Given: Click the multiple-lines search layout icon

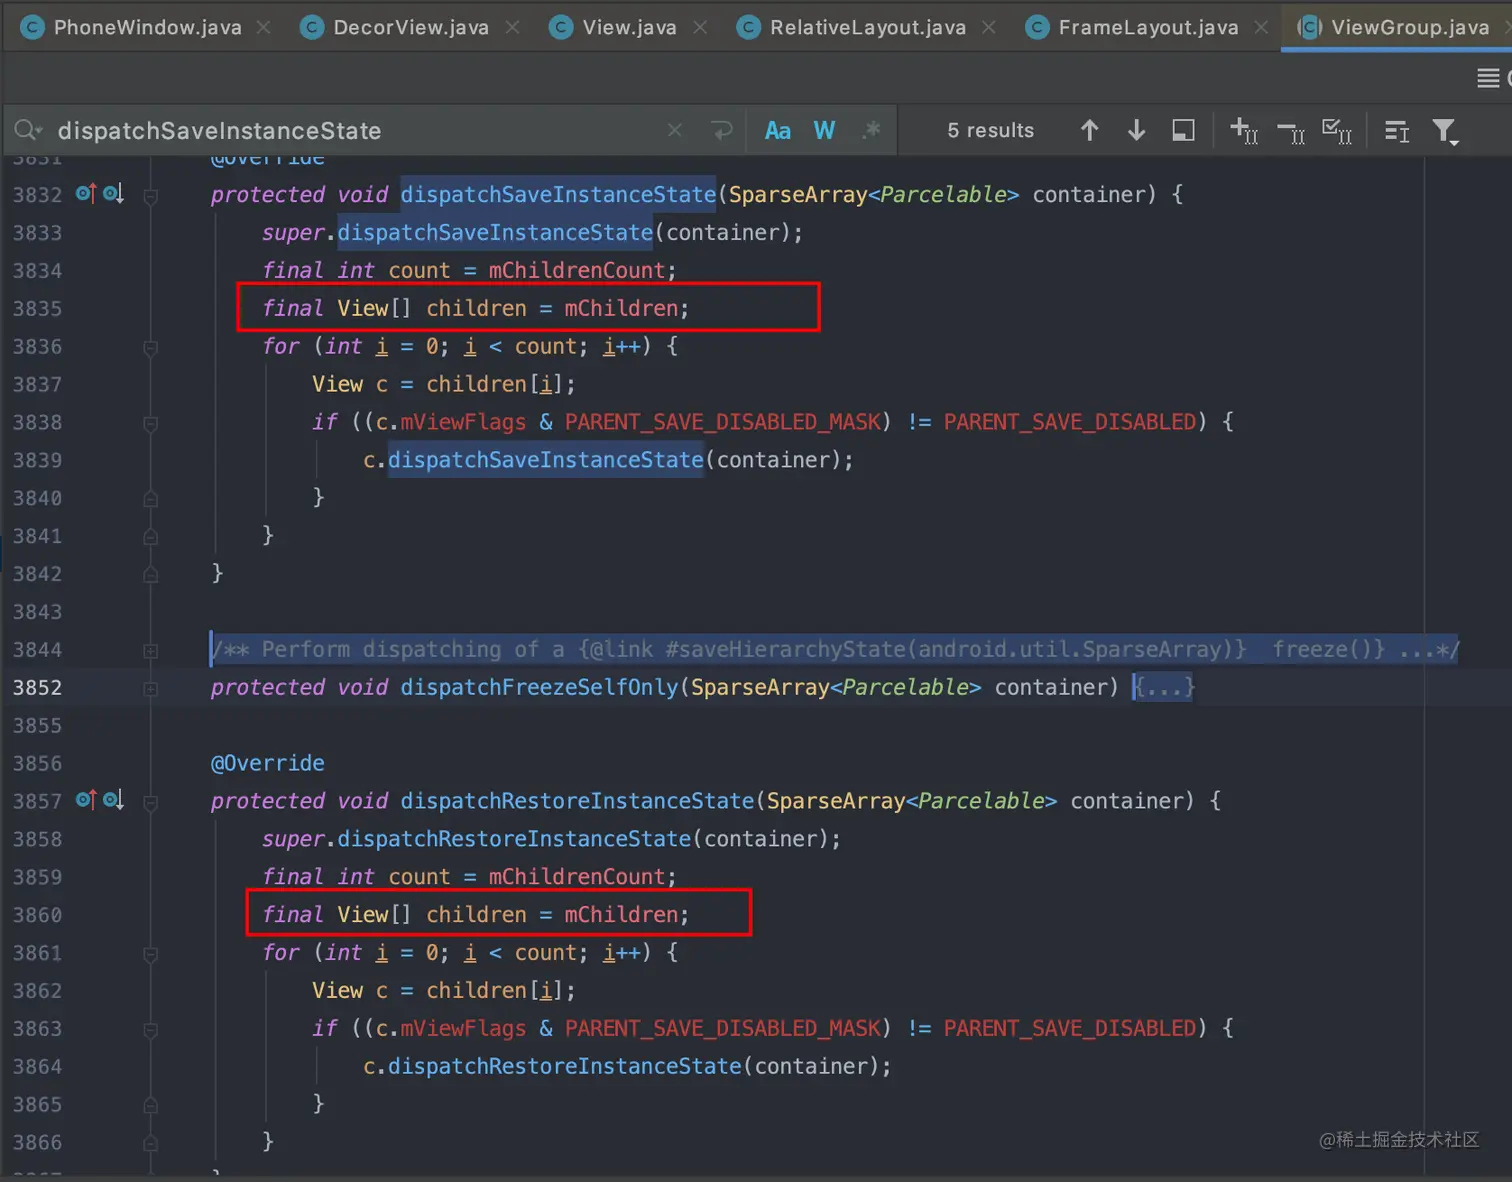Looking at the screenshot, I should point(1397,131).
